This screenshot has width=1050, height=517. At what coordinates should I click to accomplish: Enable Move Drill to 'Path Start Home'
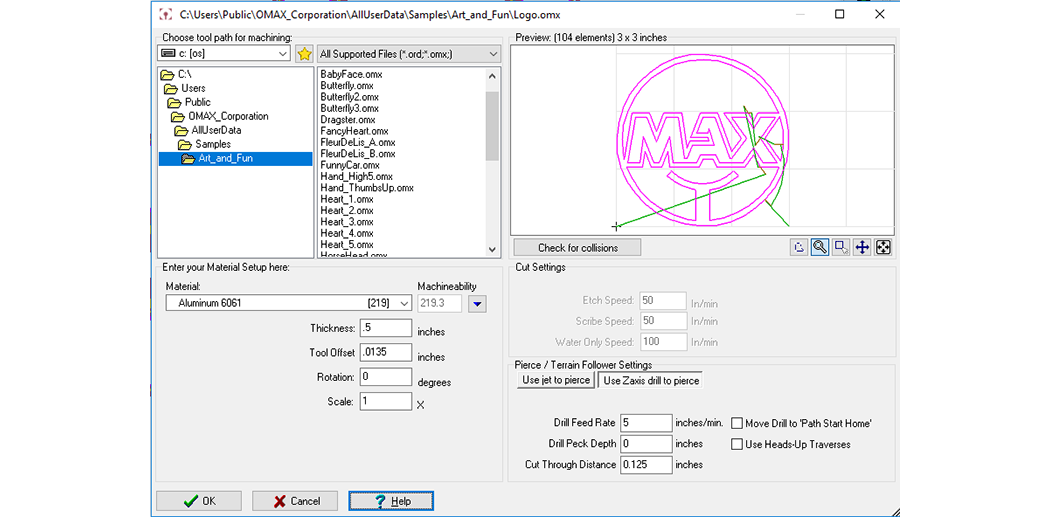737,423
